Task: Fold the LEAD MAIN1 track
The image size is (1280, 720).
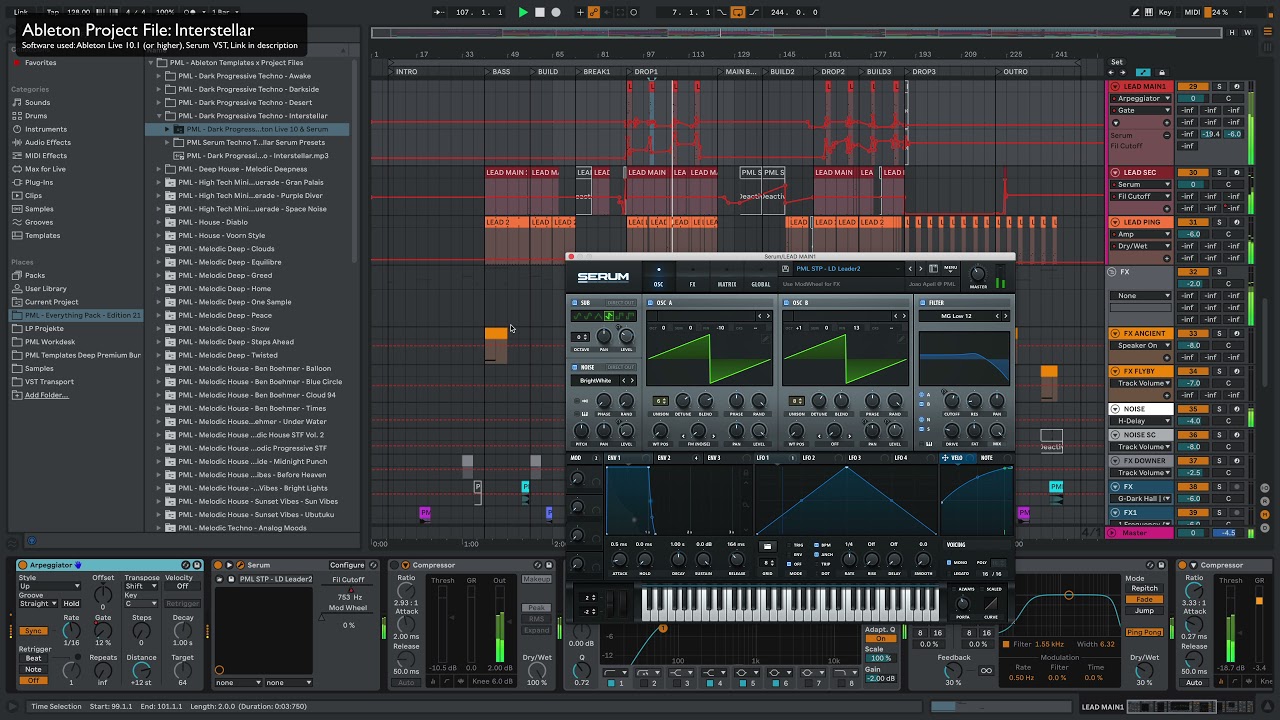Action: pos(1115,86)
